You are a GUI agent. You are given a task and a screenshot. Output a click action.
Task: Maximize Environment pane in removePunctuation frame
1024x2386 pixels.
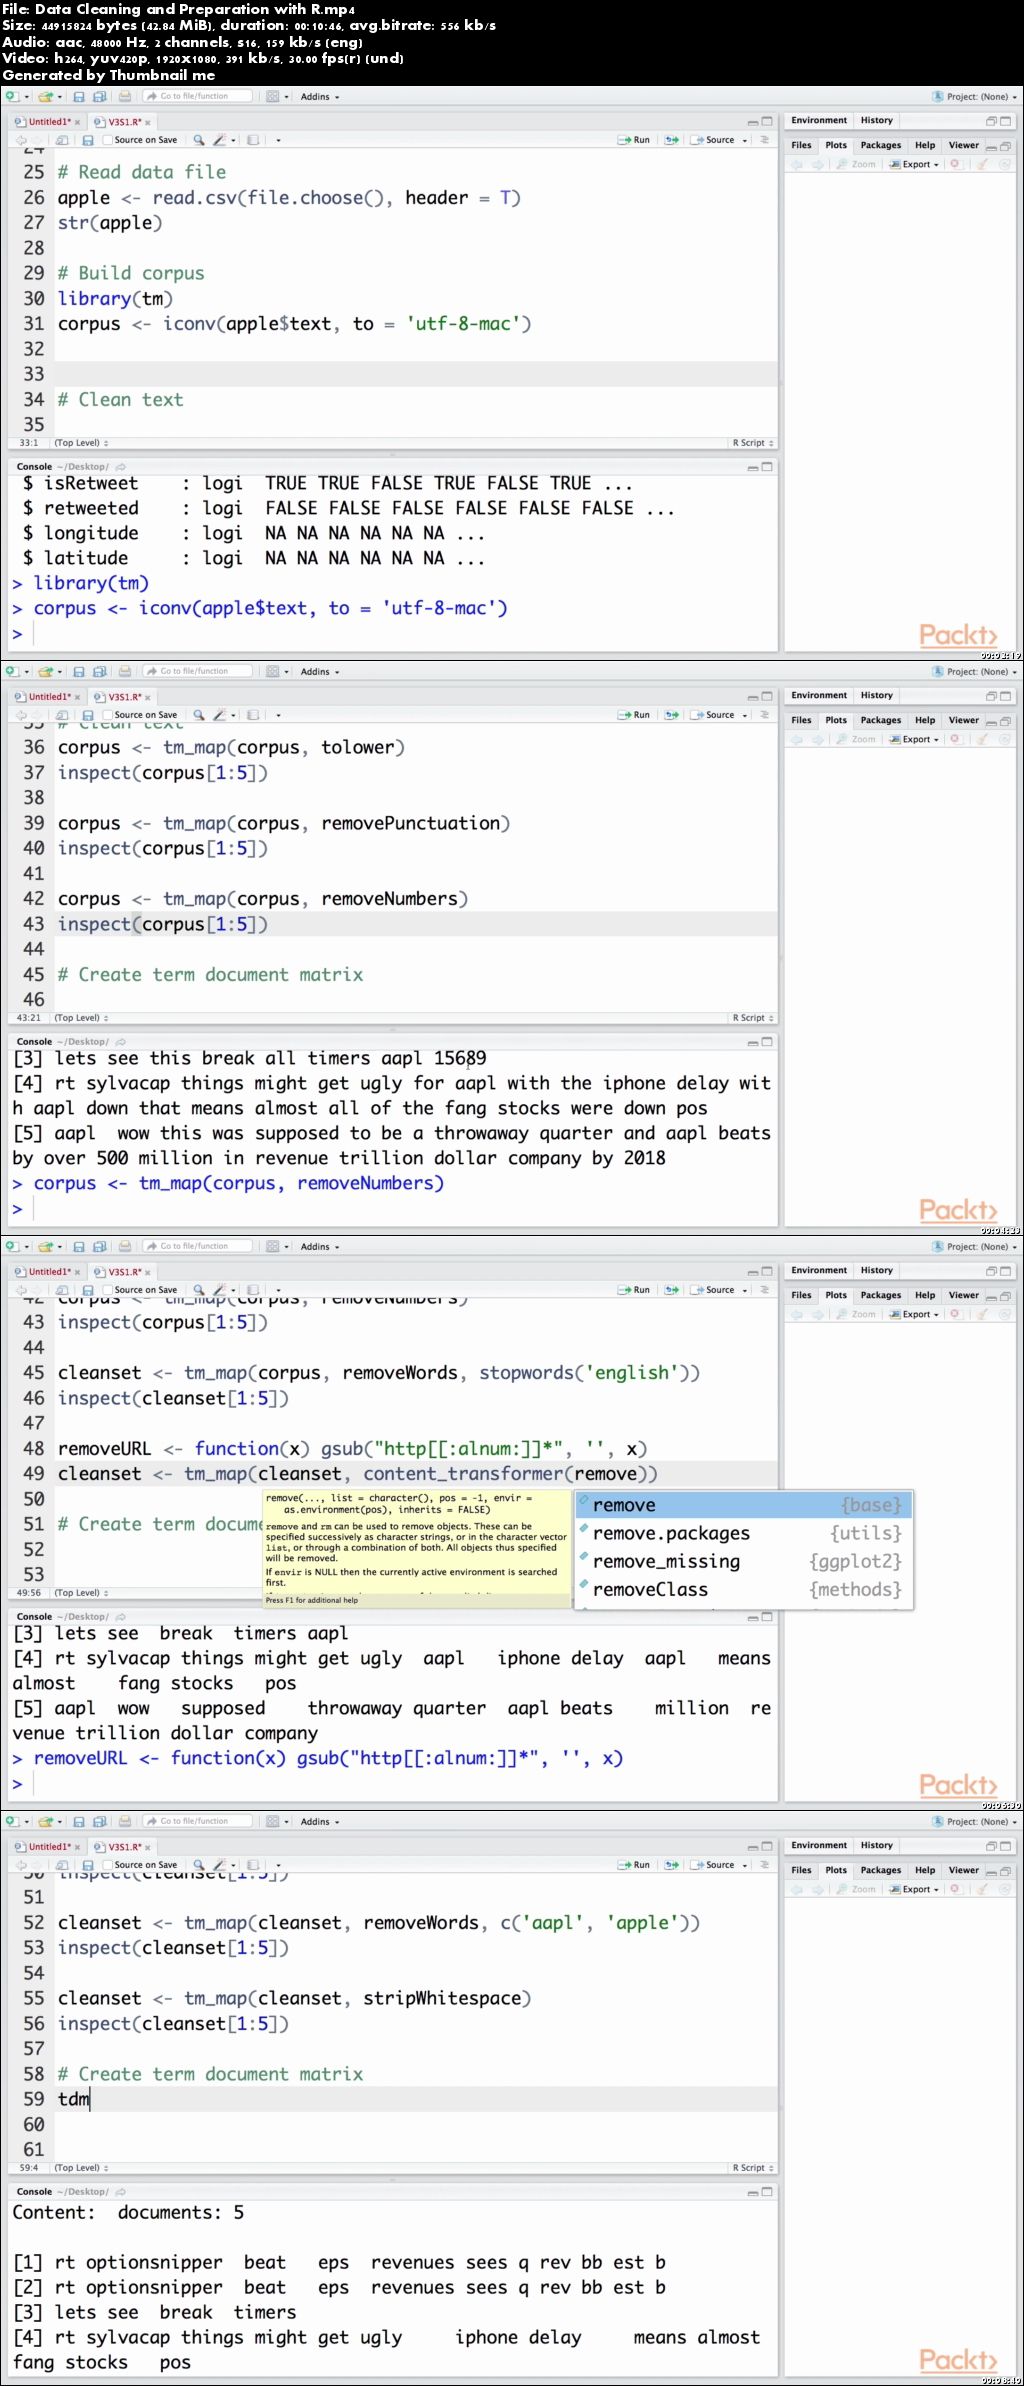1006,696
